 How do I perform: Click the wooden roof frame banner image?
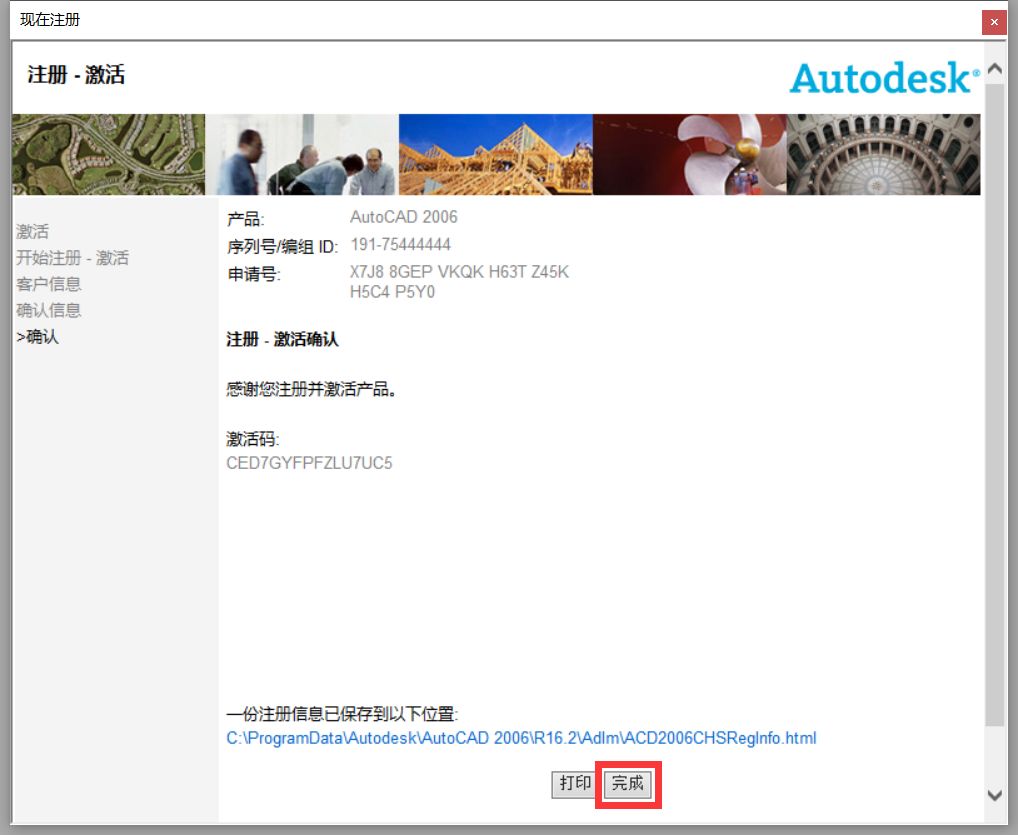tap(495, 155)
